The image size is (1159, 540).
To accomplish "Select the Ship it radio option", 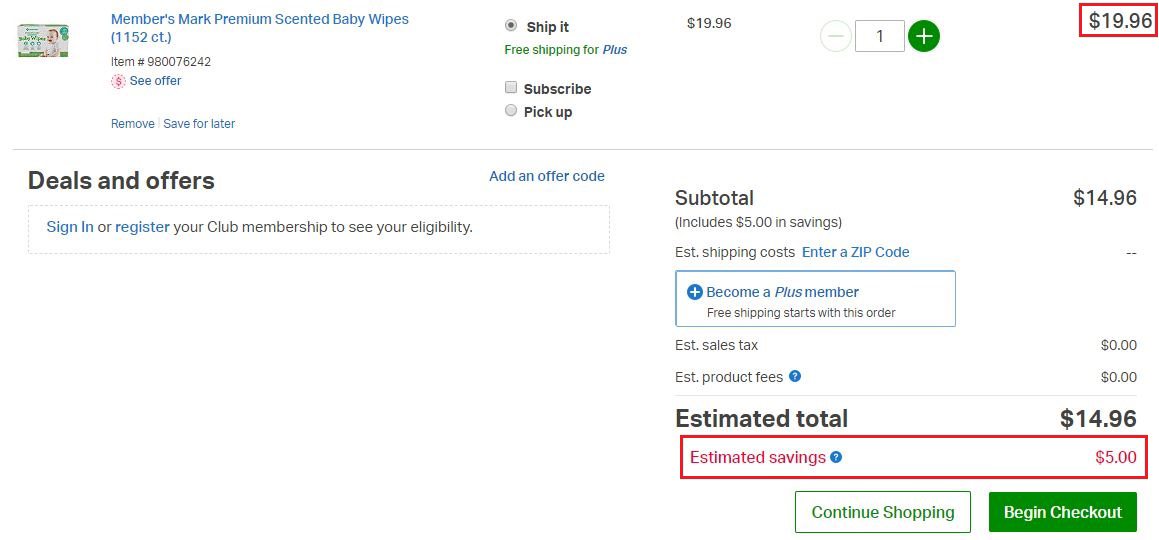I will click(x=511, y=26).
